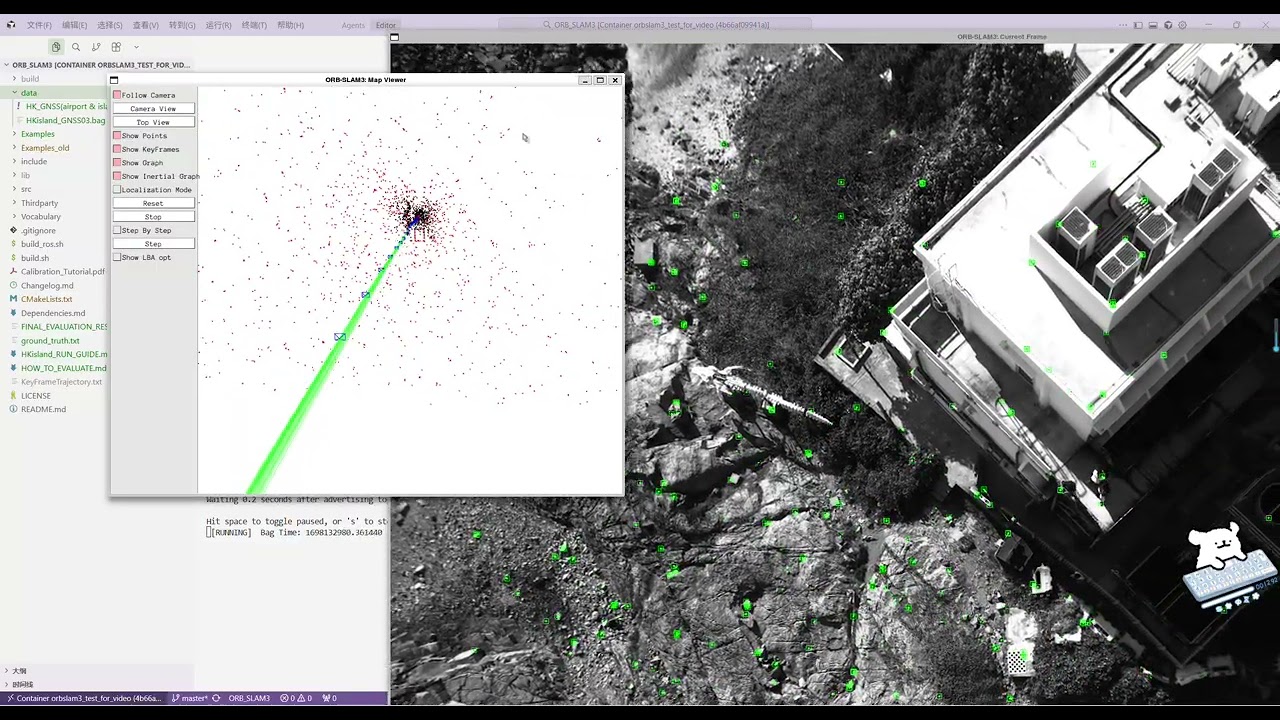
Task: Click the Step button in Map Viewer
Action: (153, 243)
